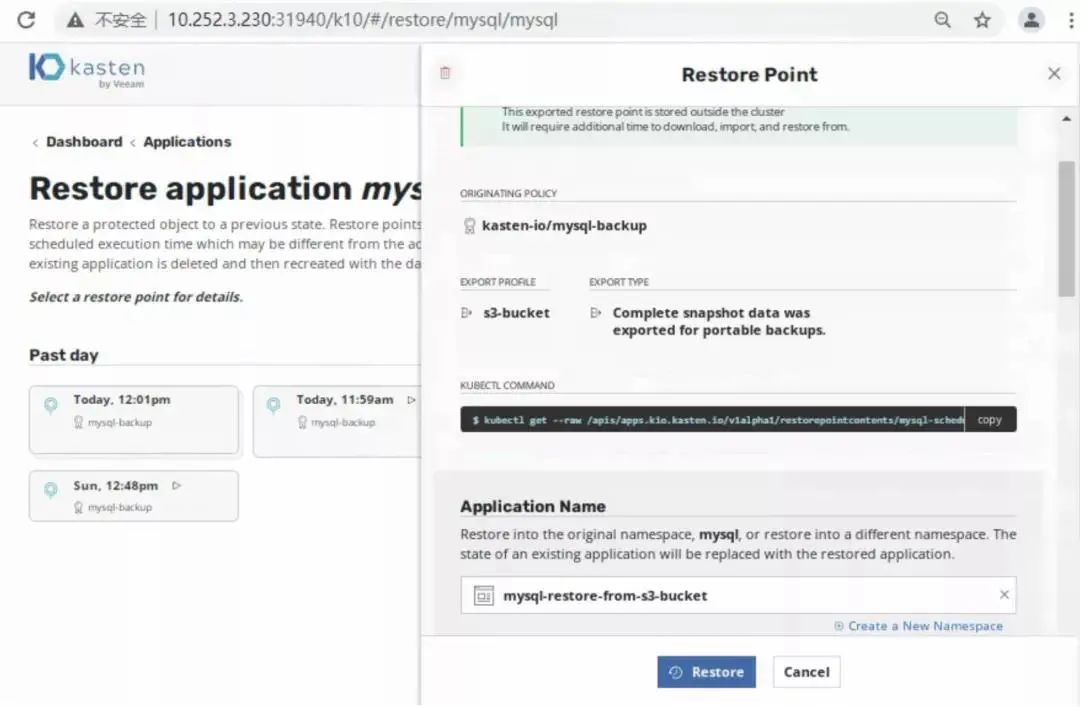
Task: Go to Applications breadcrumb
Action: point(187,142)
